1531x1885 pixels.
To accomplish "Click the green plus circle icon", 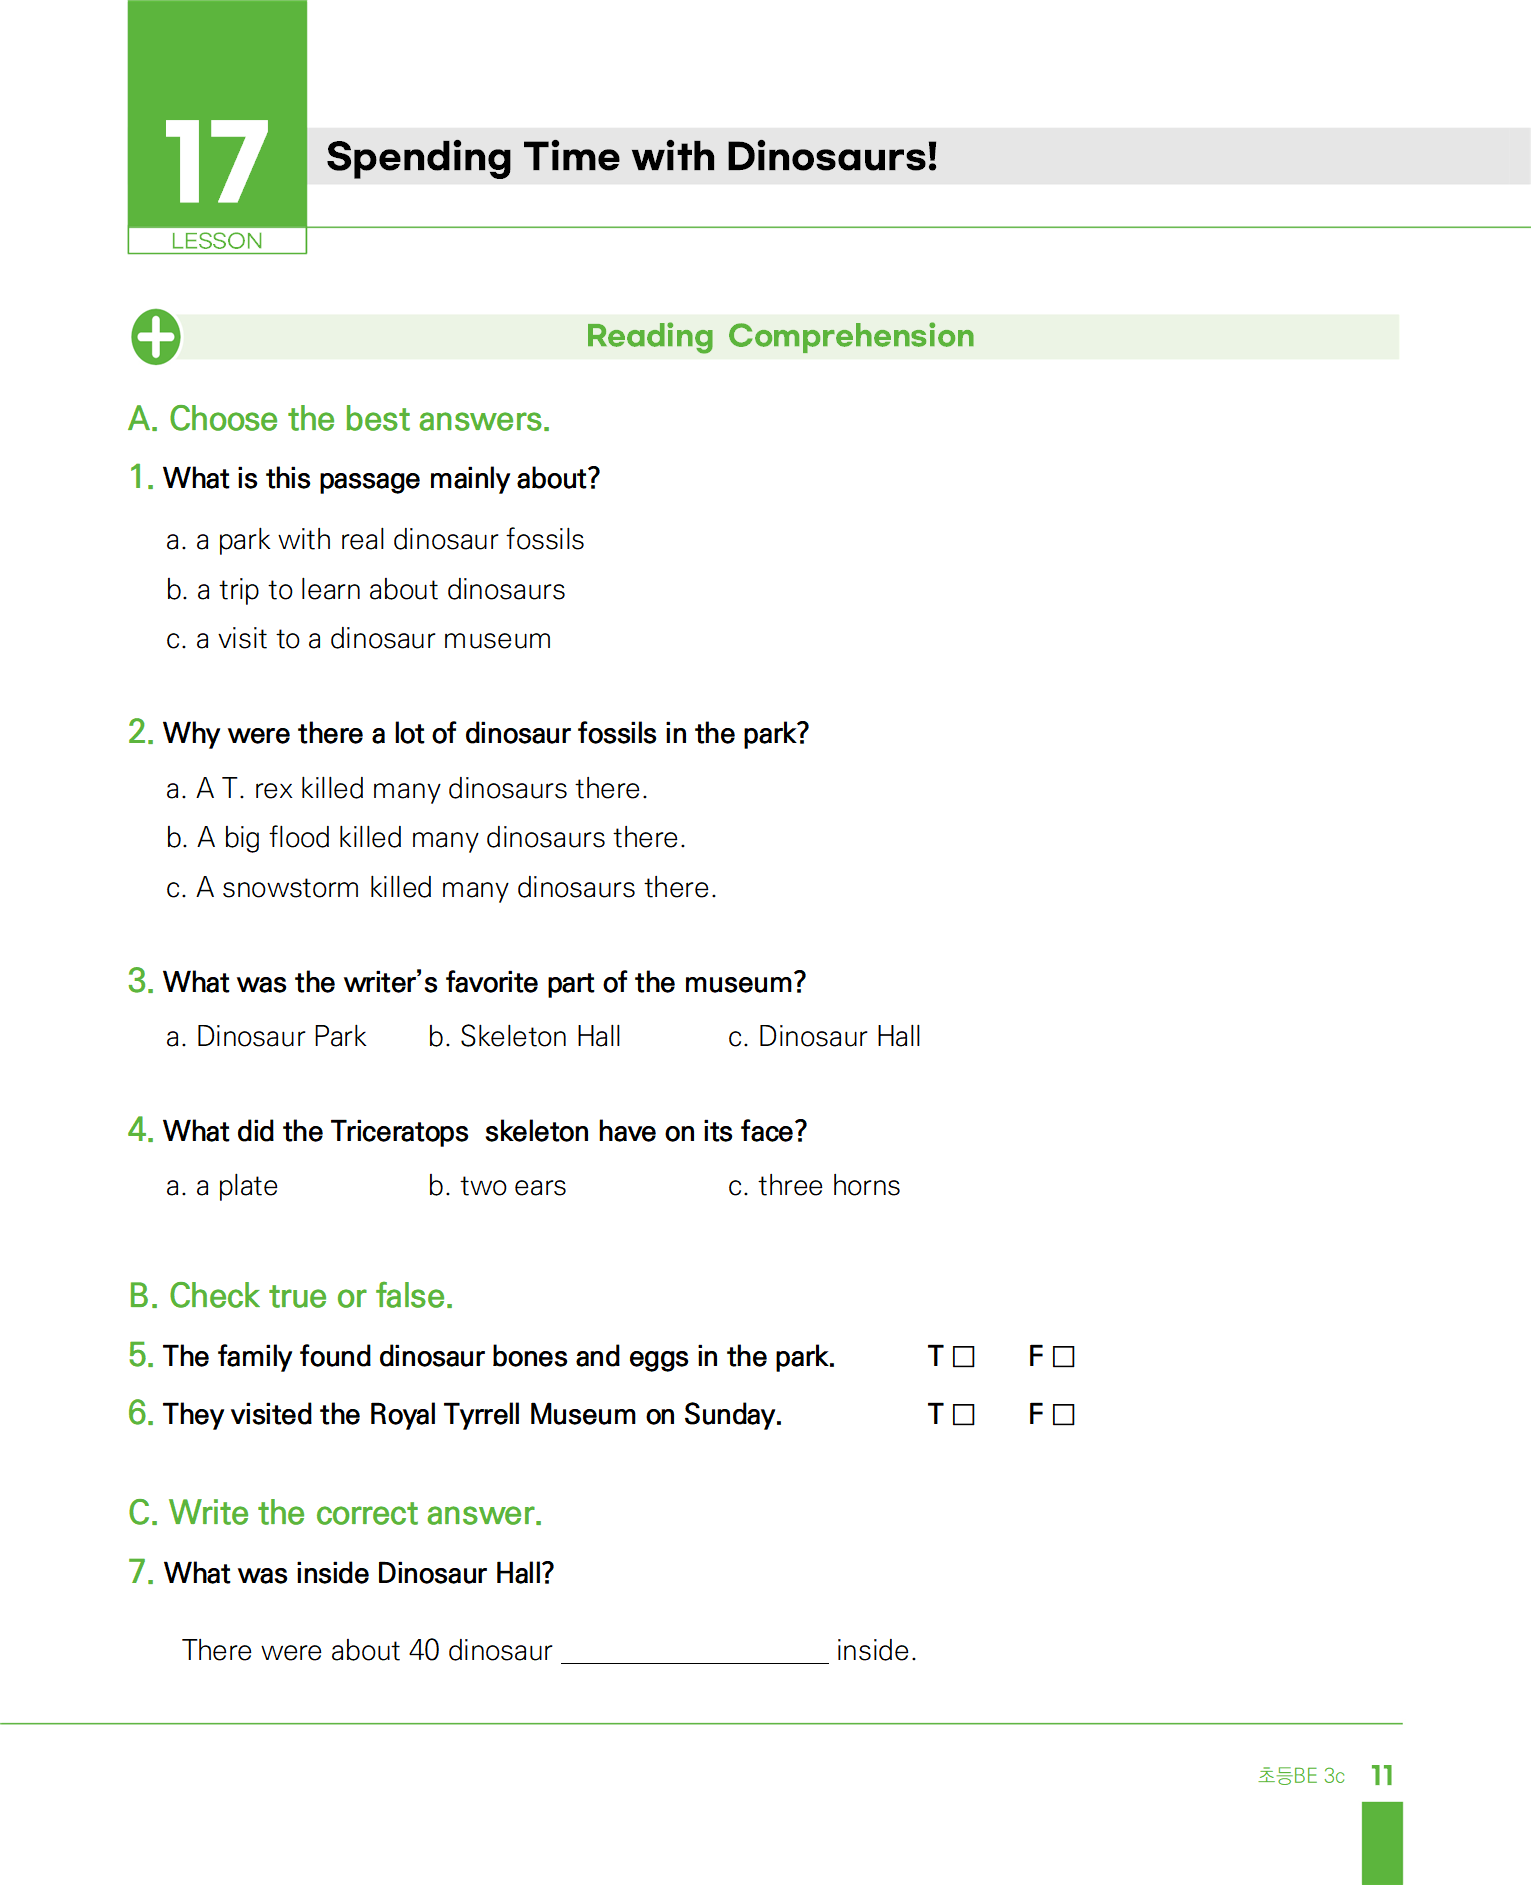I will (x=156, y=337).
